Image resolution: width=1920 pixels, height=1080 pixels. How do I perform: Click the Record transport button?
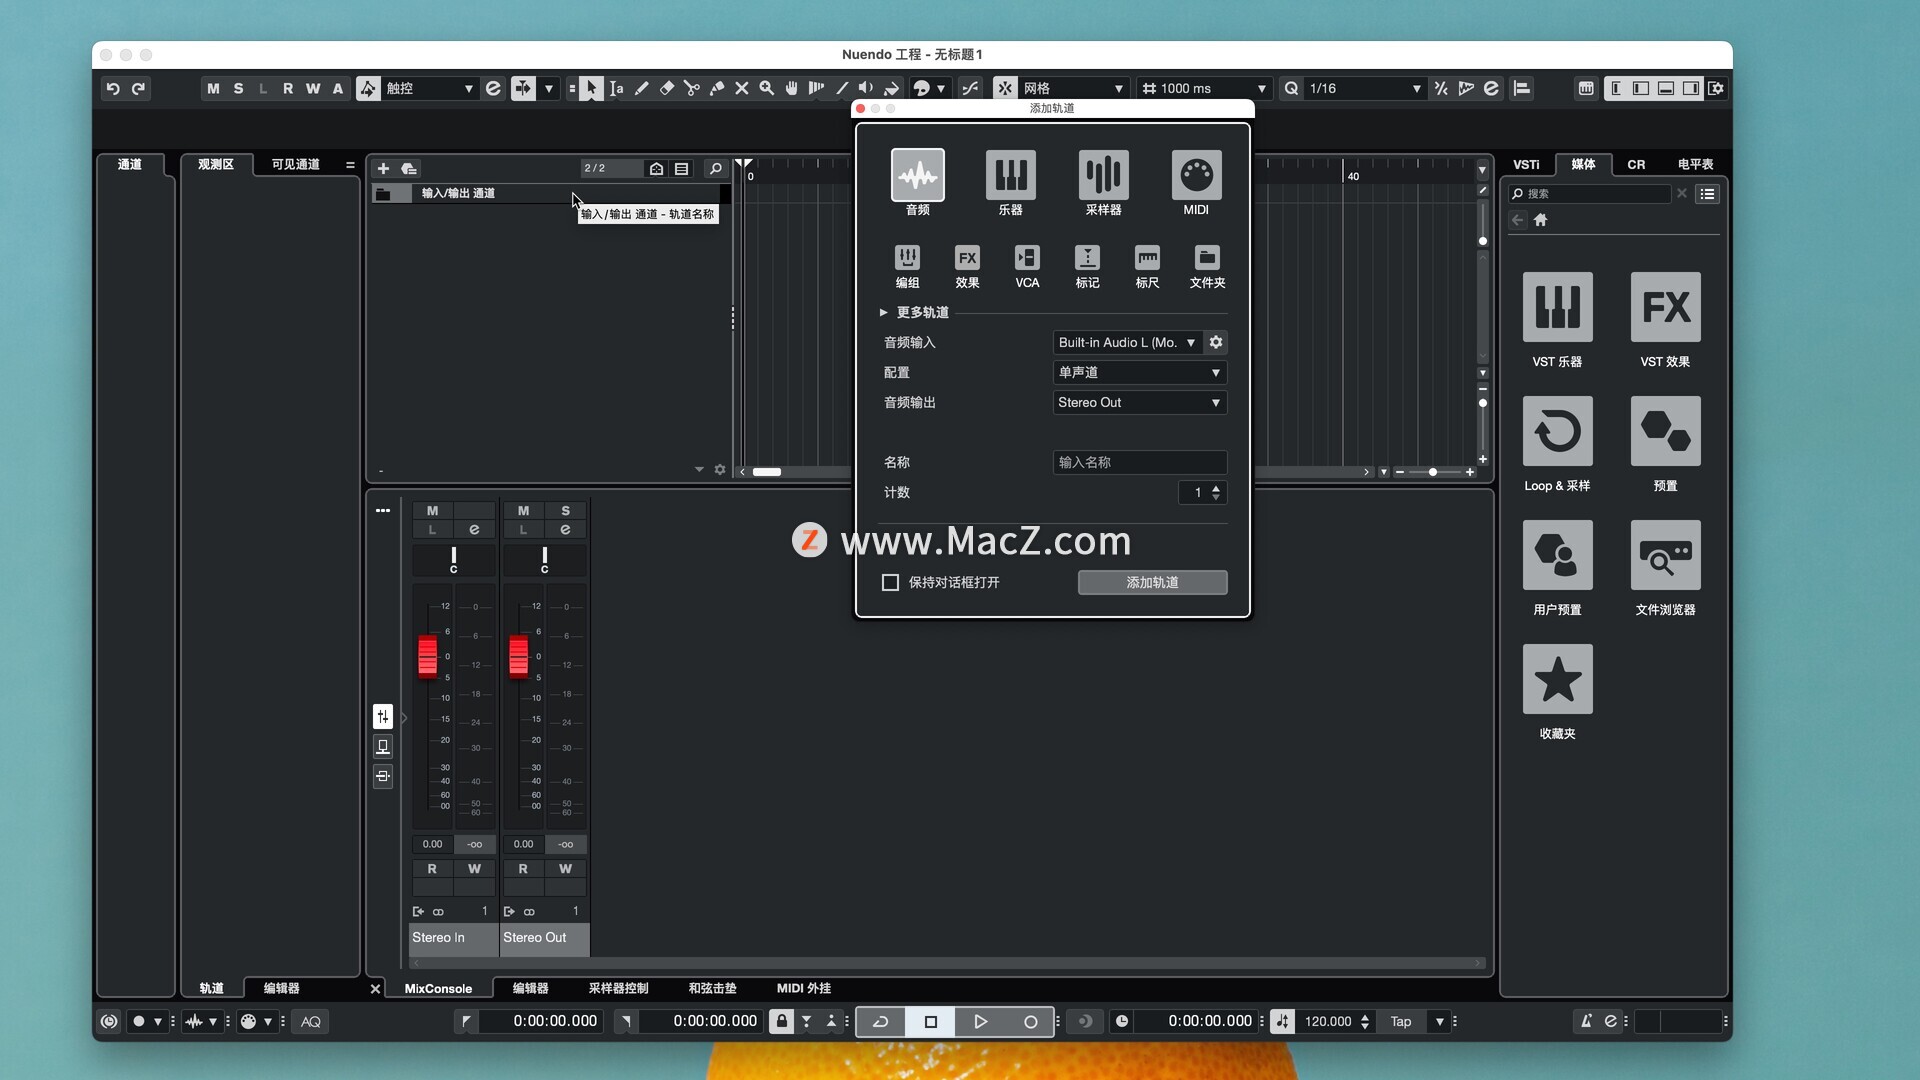click(x=1030, y=1021)
